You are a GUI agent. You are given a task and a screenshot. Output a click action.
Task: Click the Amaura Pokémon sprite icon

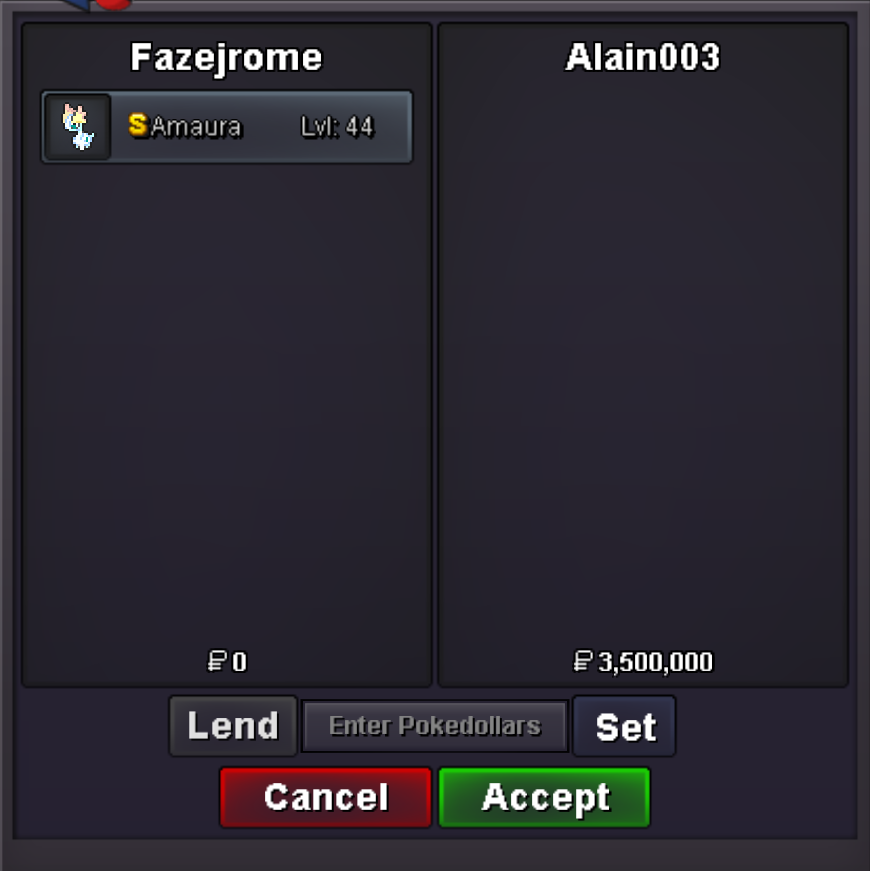click(x=78, y=127)
